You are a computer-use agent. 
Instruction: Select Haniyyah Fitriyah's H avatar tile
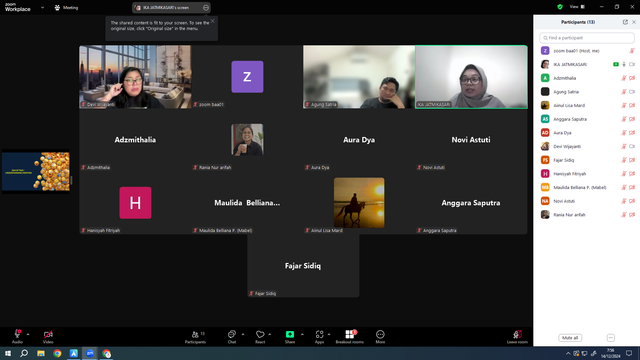coord(135,203)
